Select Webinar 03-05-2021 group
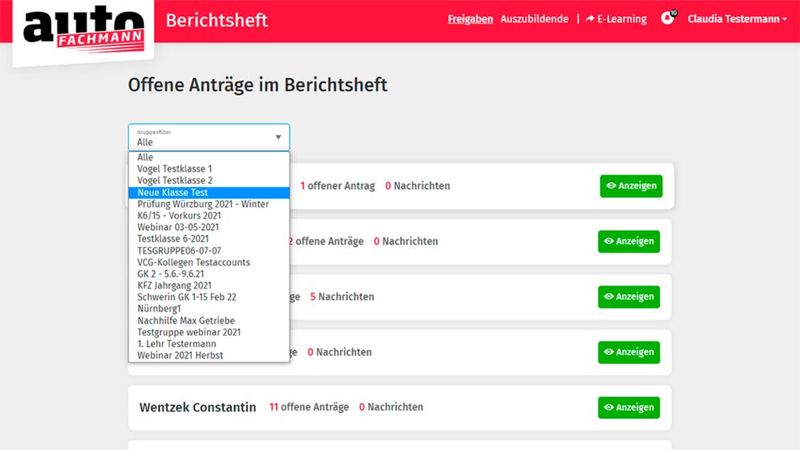 [209, 228]
